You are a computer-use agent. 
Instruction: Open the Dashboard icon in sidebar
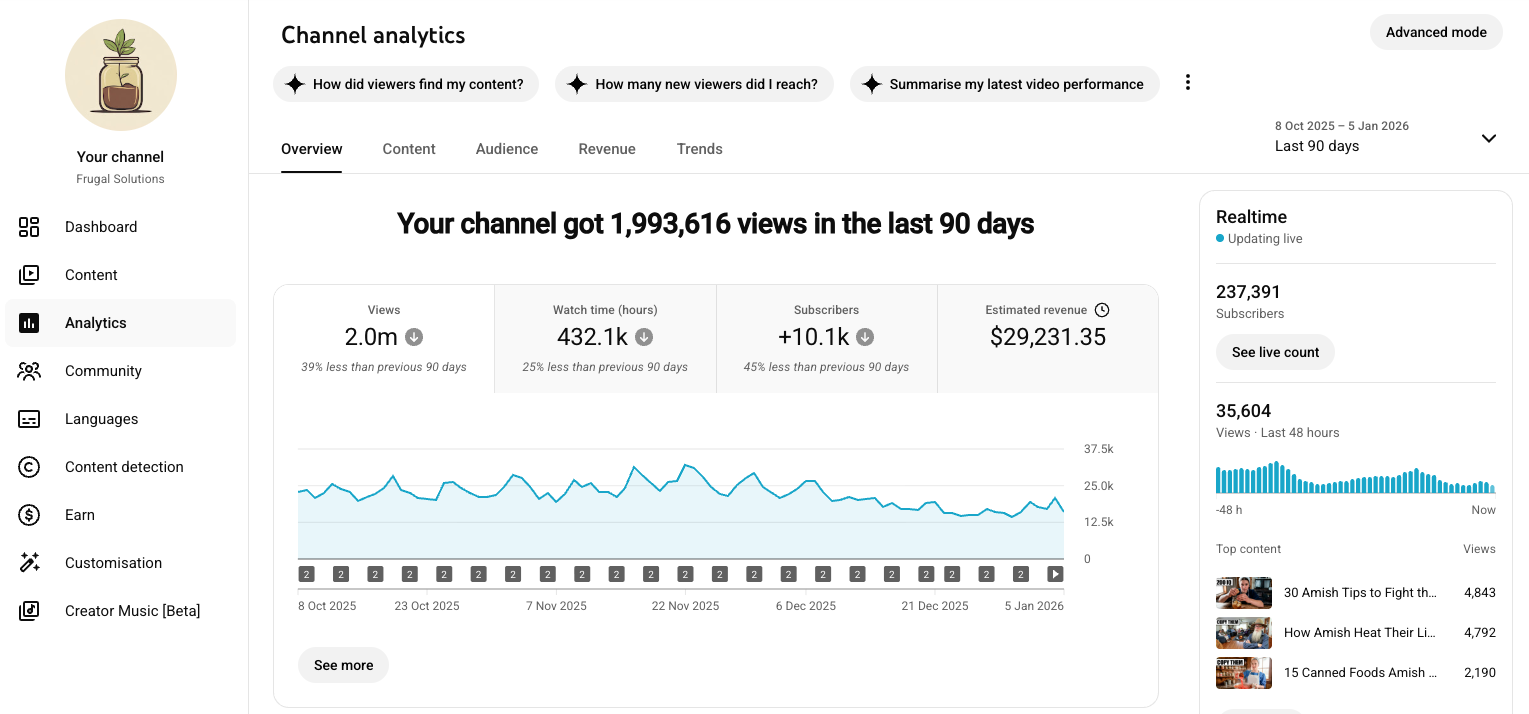pyautogui.click(x=29, y=227)
